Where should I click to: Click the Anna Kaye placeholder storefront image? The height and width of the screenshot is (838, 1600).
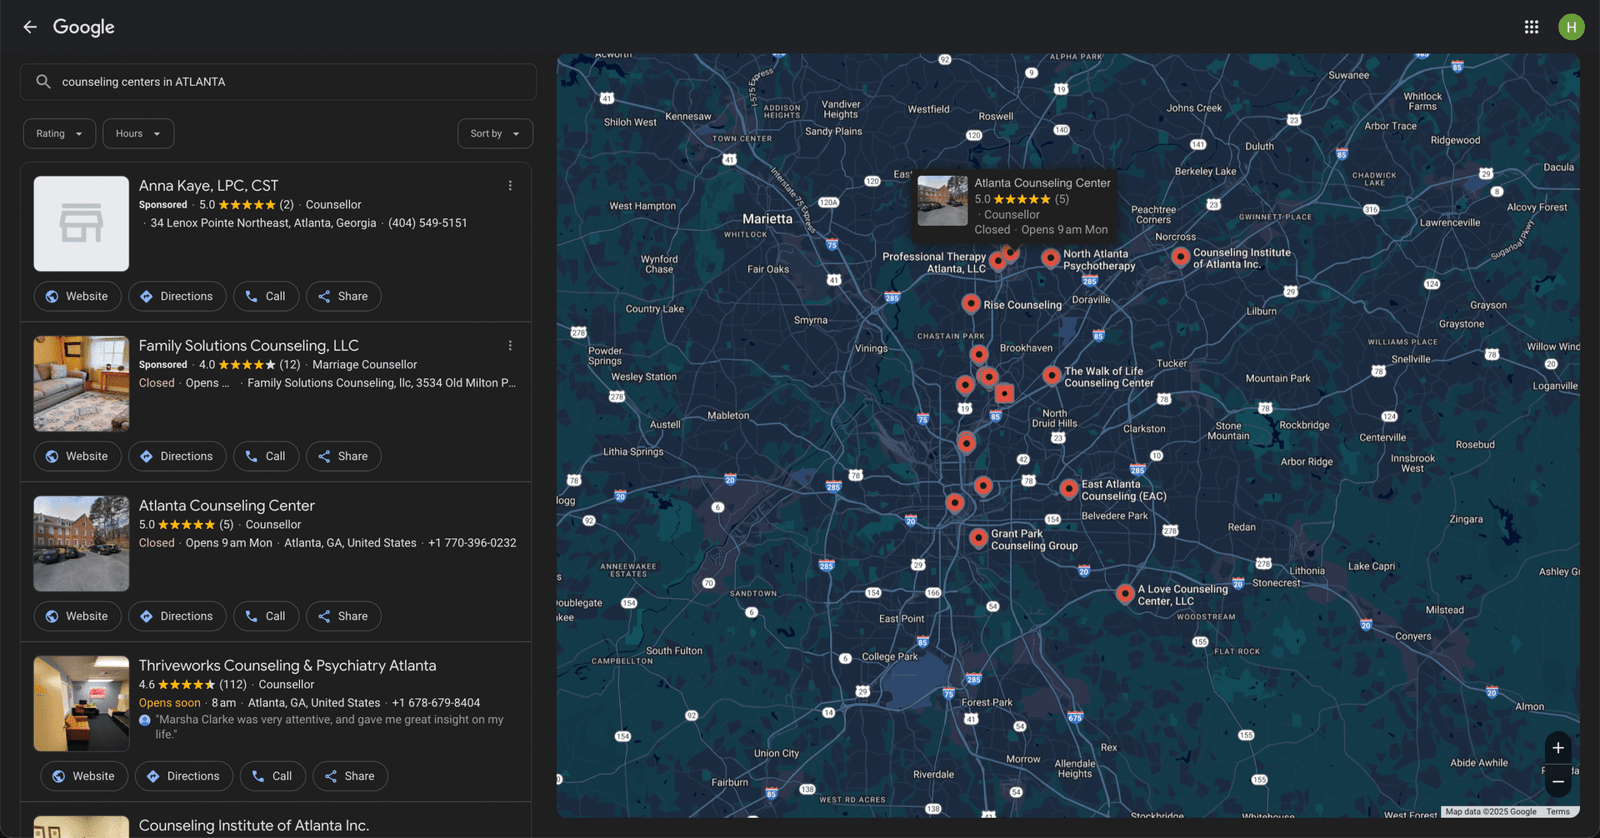pos(81,224)
